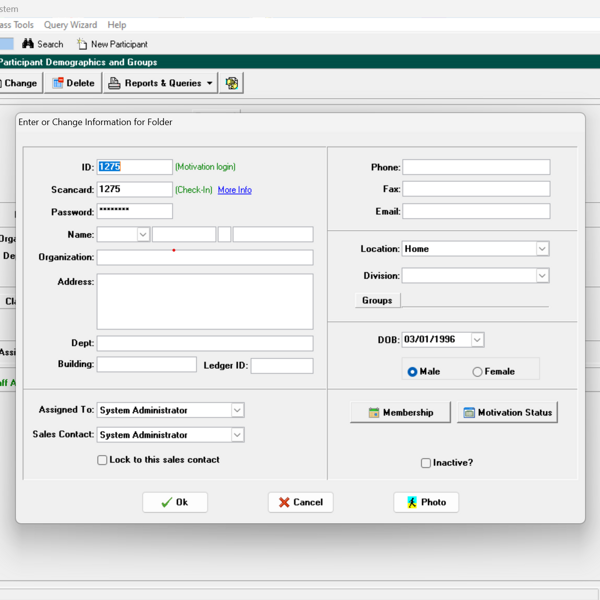Click the icon button right of Reports & Queries

[x=232, y=83]
